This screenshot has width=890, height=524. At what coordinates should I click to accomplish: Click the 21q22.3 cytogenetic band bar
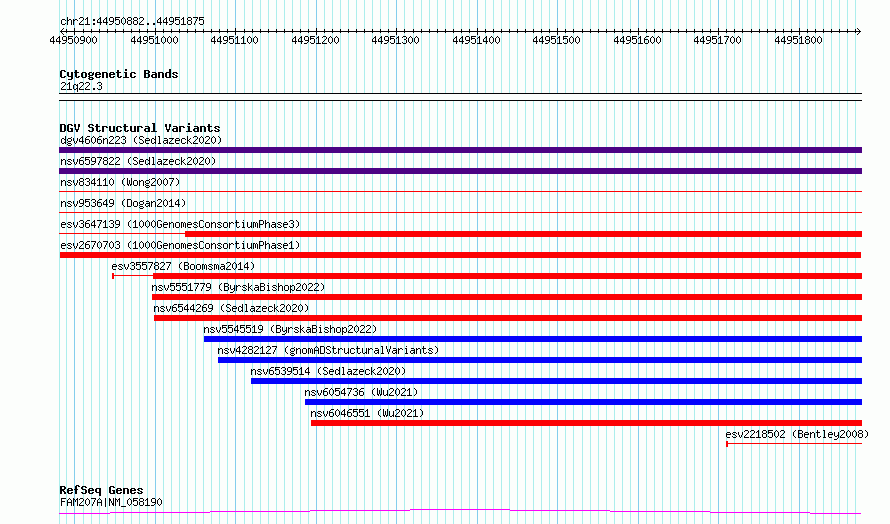coord(460,97)
